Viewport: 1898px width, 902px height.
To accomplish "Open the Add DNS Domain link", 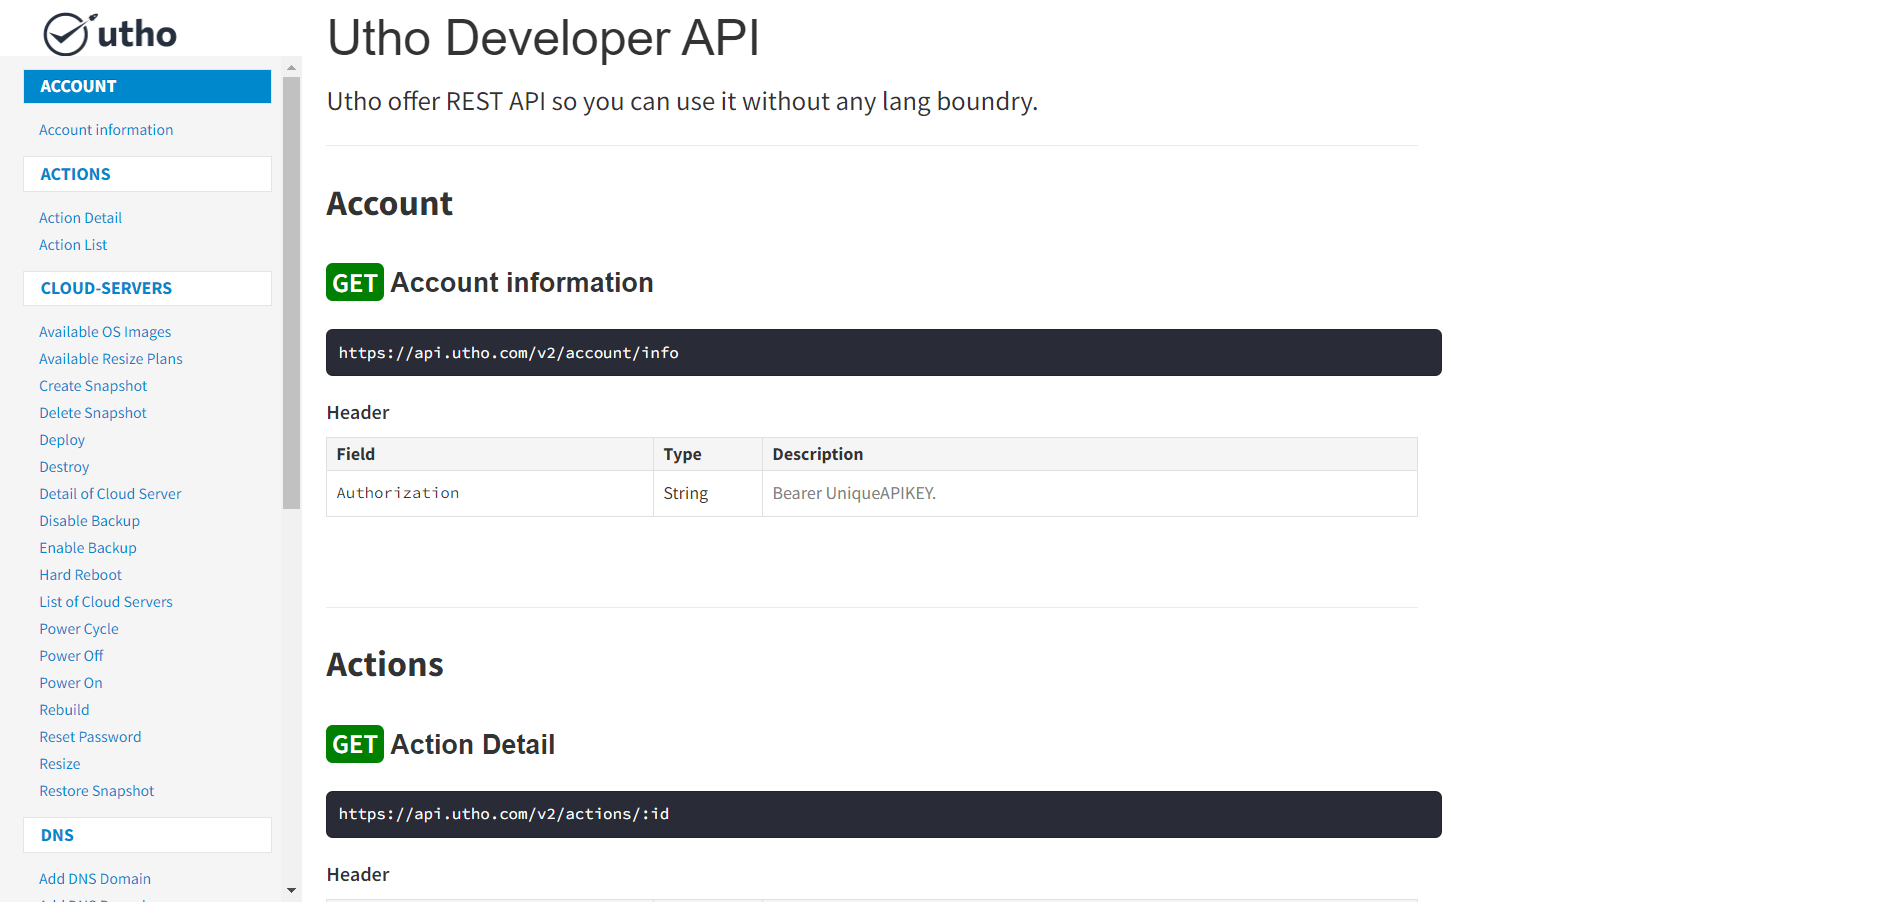I will coord(95,879).
